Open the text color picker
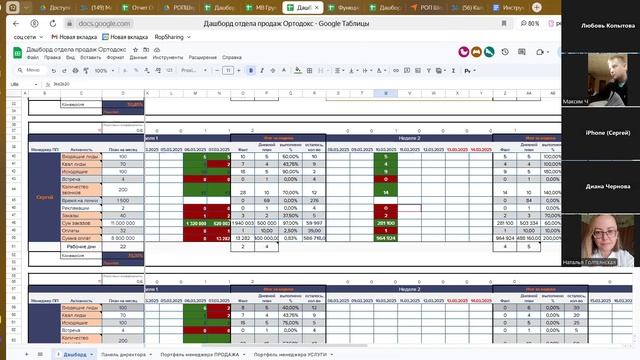The image size is (640, 360). (284, 71)
